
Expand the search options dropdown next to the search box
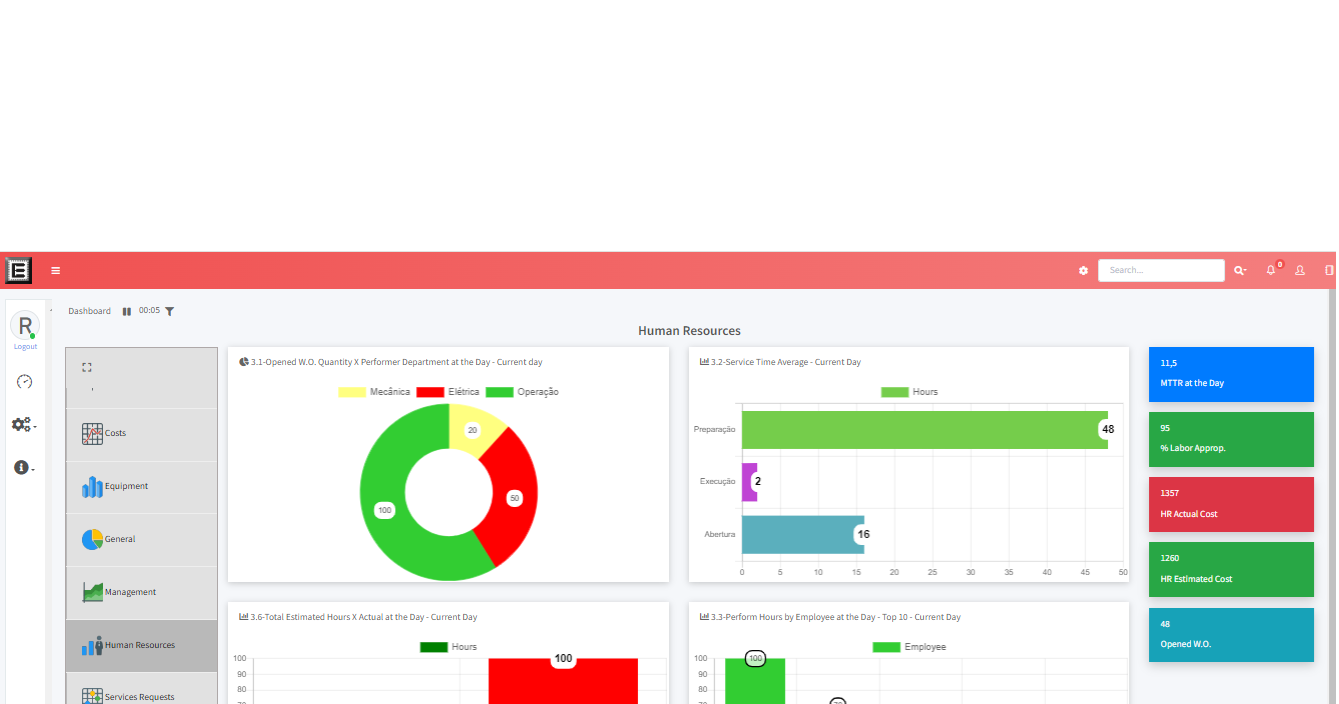(x=1240, y=270)
